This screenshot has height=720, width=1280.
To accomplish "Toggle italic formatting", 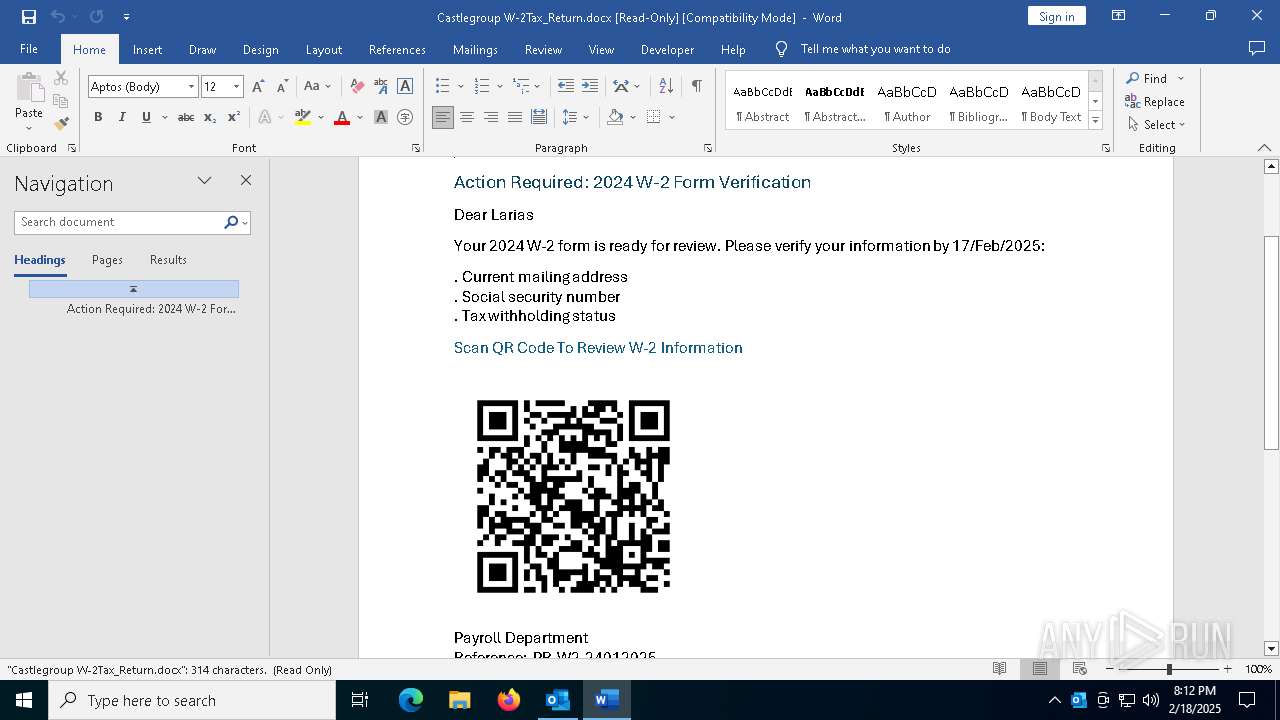I will click(x=122, y=117).
